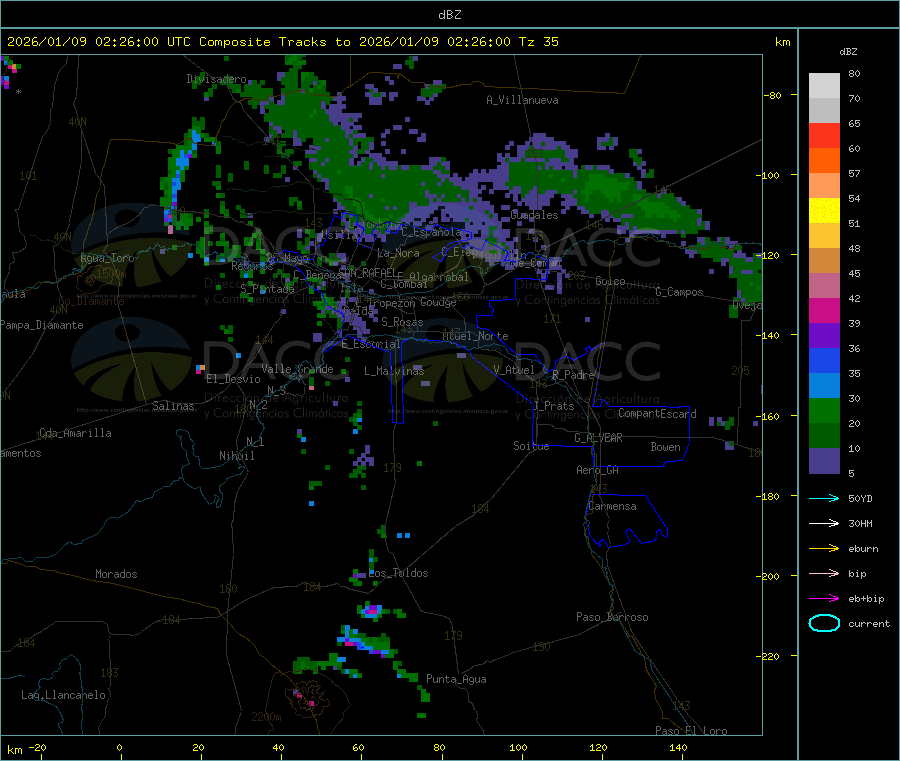The height and width of the screenshot is (761, 900).
Task: Select the 'El_Desvio' place label
Action: point(233,379)
